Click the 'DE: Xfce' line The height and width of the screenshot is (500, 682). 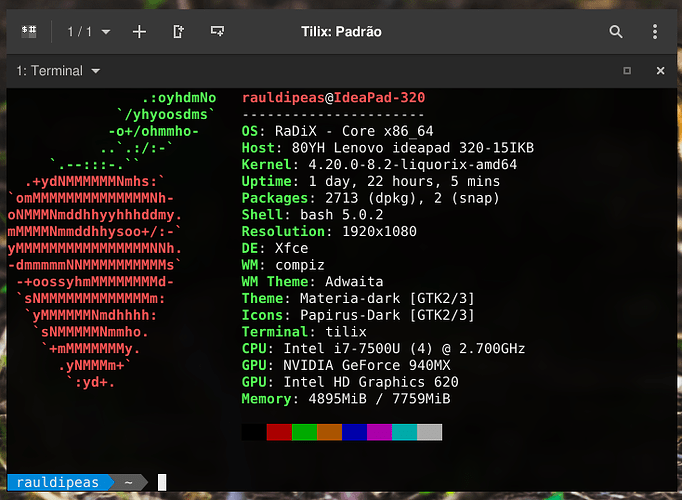[x=275, y=248]
